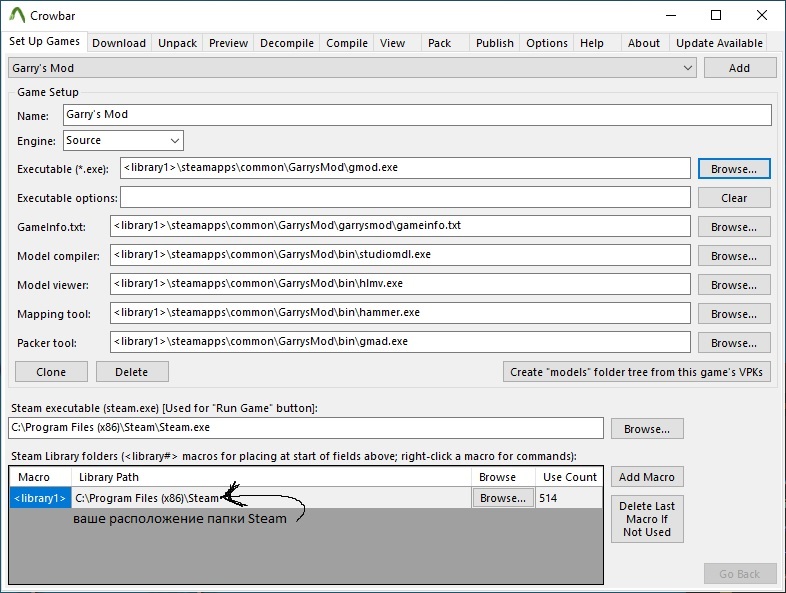Open the Options tab

click(x=547, y=43)
